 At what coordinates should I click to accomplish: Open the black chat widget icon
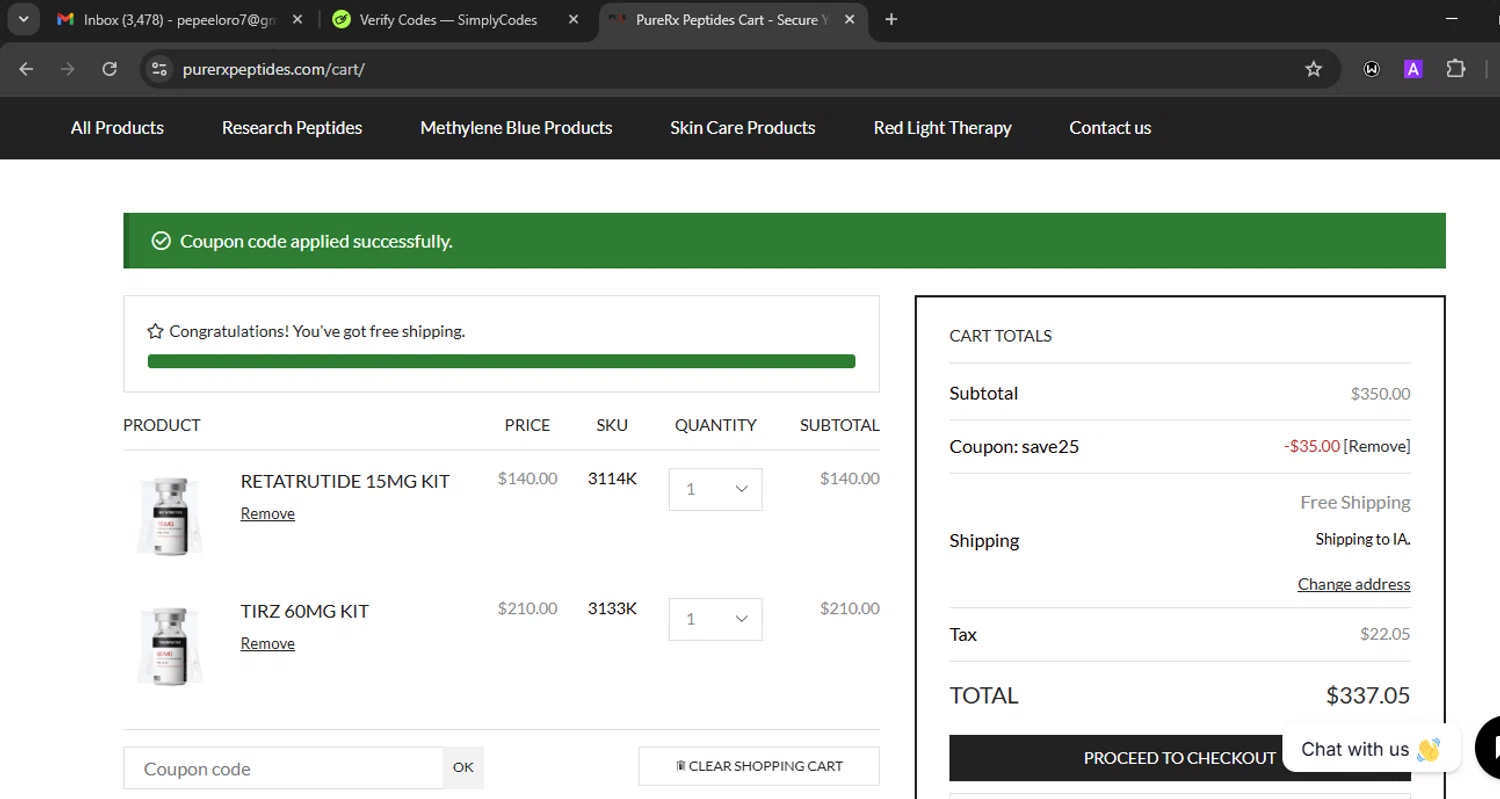[x=1490, y=748]
